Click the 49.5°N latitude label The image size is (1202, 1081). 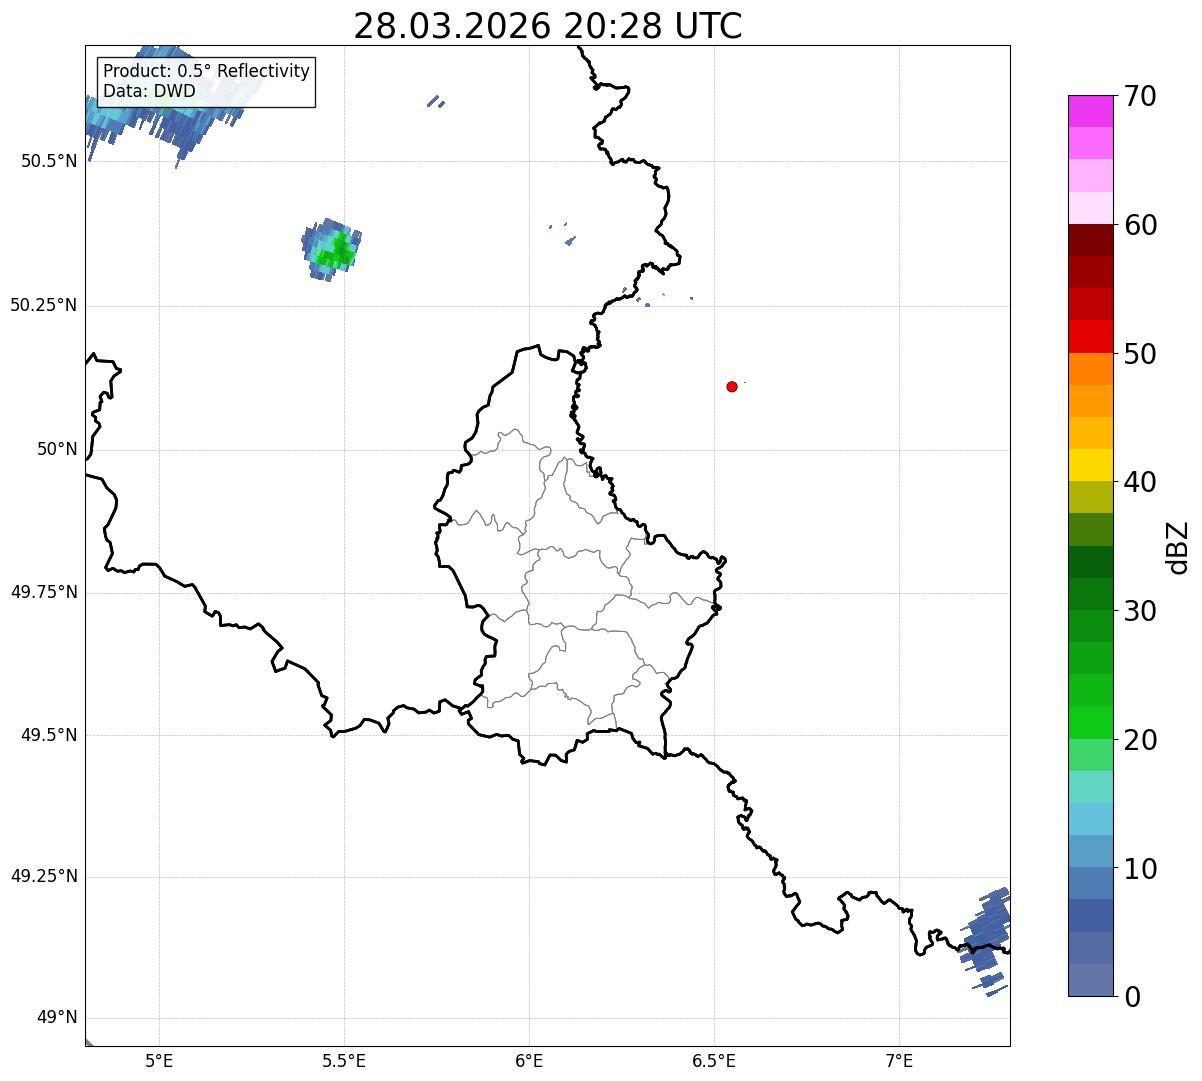click(x=49, y=735)
